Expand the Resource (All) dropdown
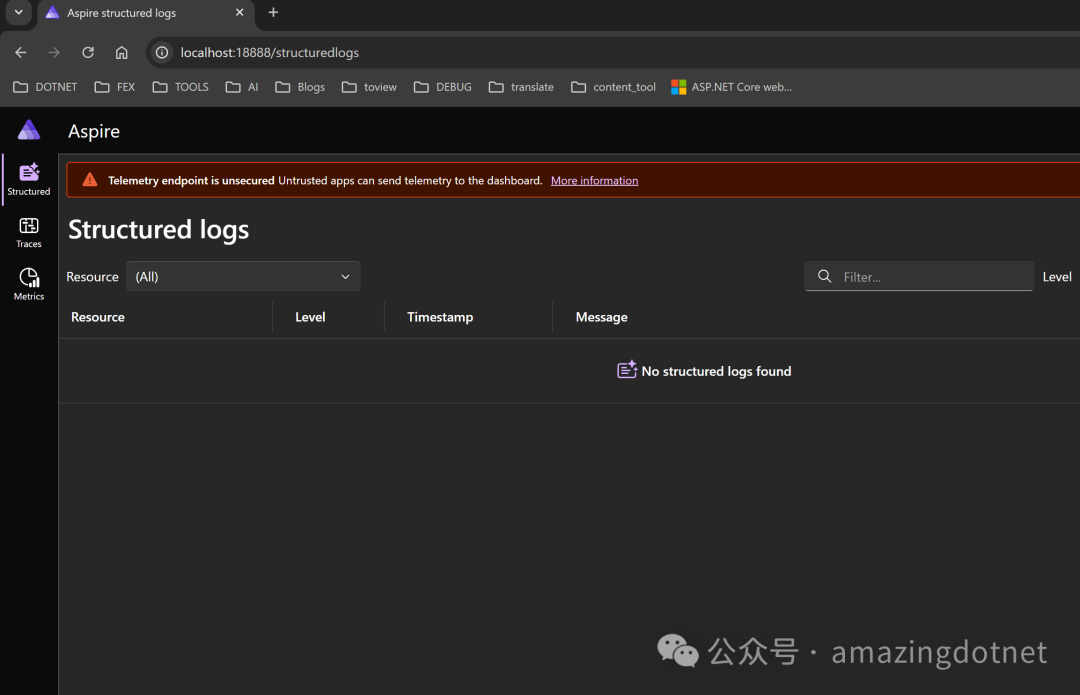Viewport: 1080px width, 695px height. click(243, 277)
